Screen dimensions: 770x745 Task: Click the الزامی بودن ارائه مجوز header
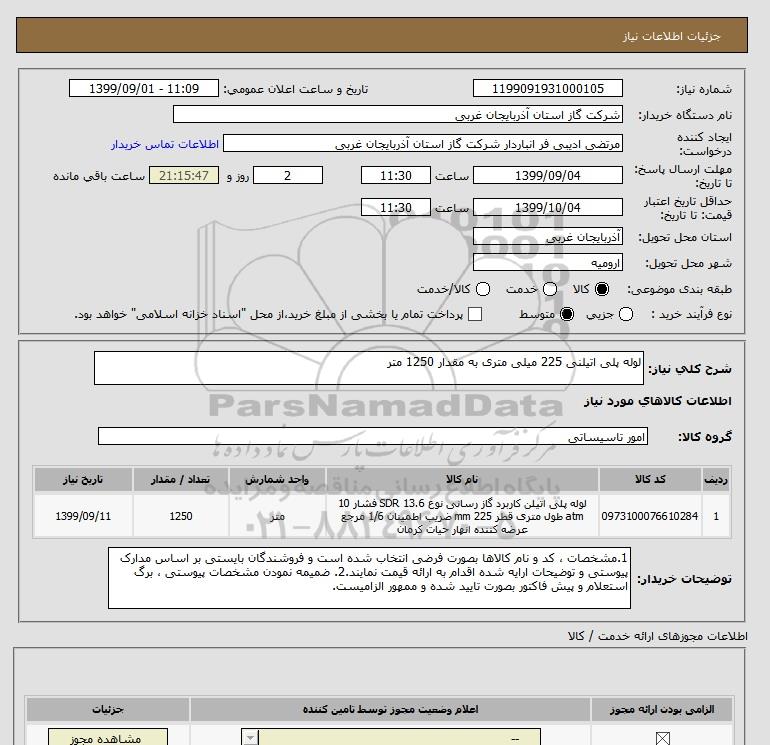[x=662, y=709]
